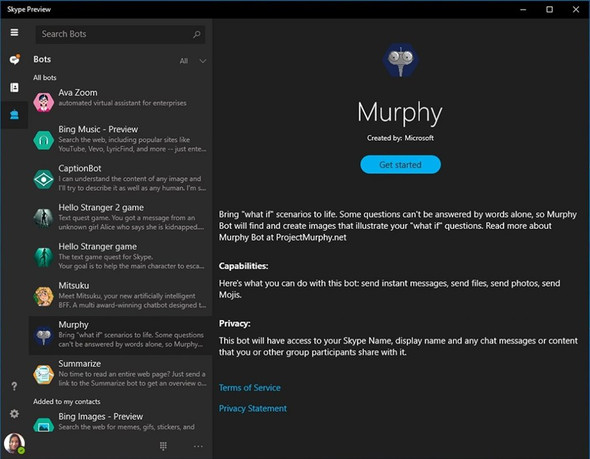
Task: Select Hello Stranger 2 game title
Action: click(101, 208)
